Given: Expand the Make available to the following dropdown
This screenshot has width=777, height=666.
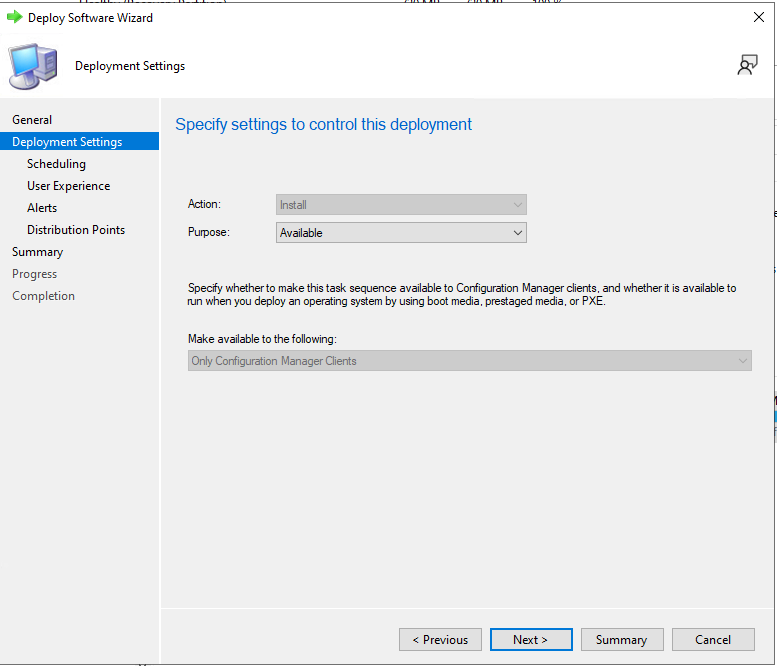Looking at the screenshot, I should click(x=469, y=361).
